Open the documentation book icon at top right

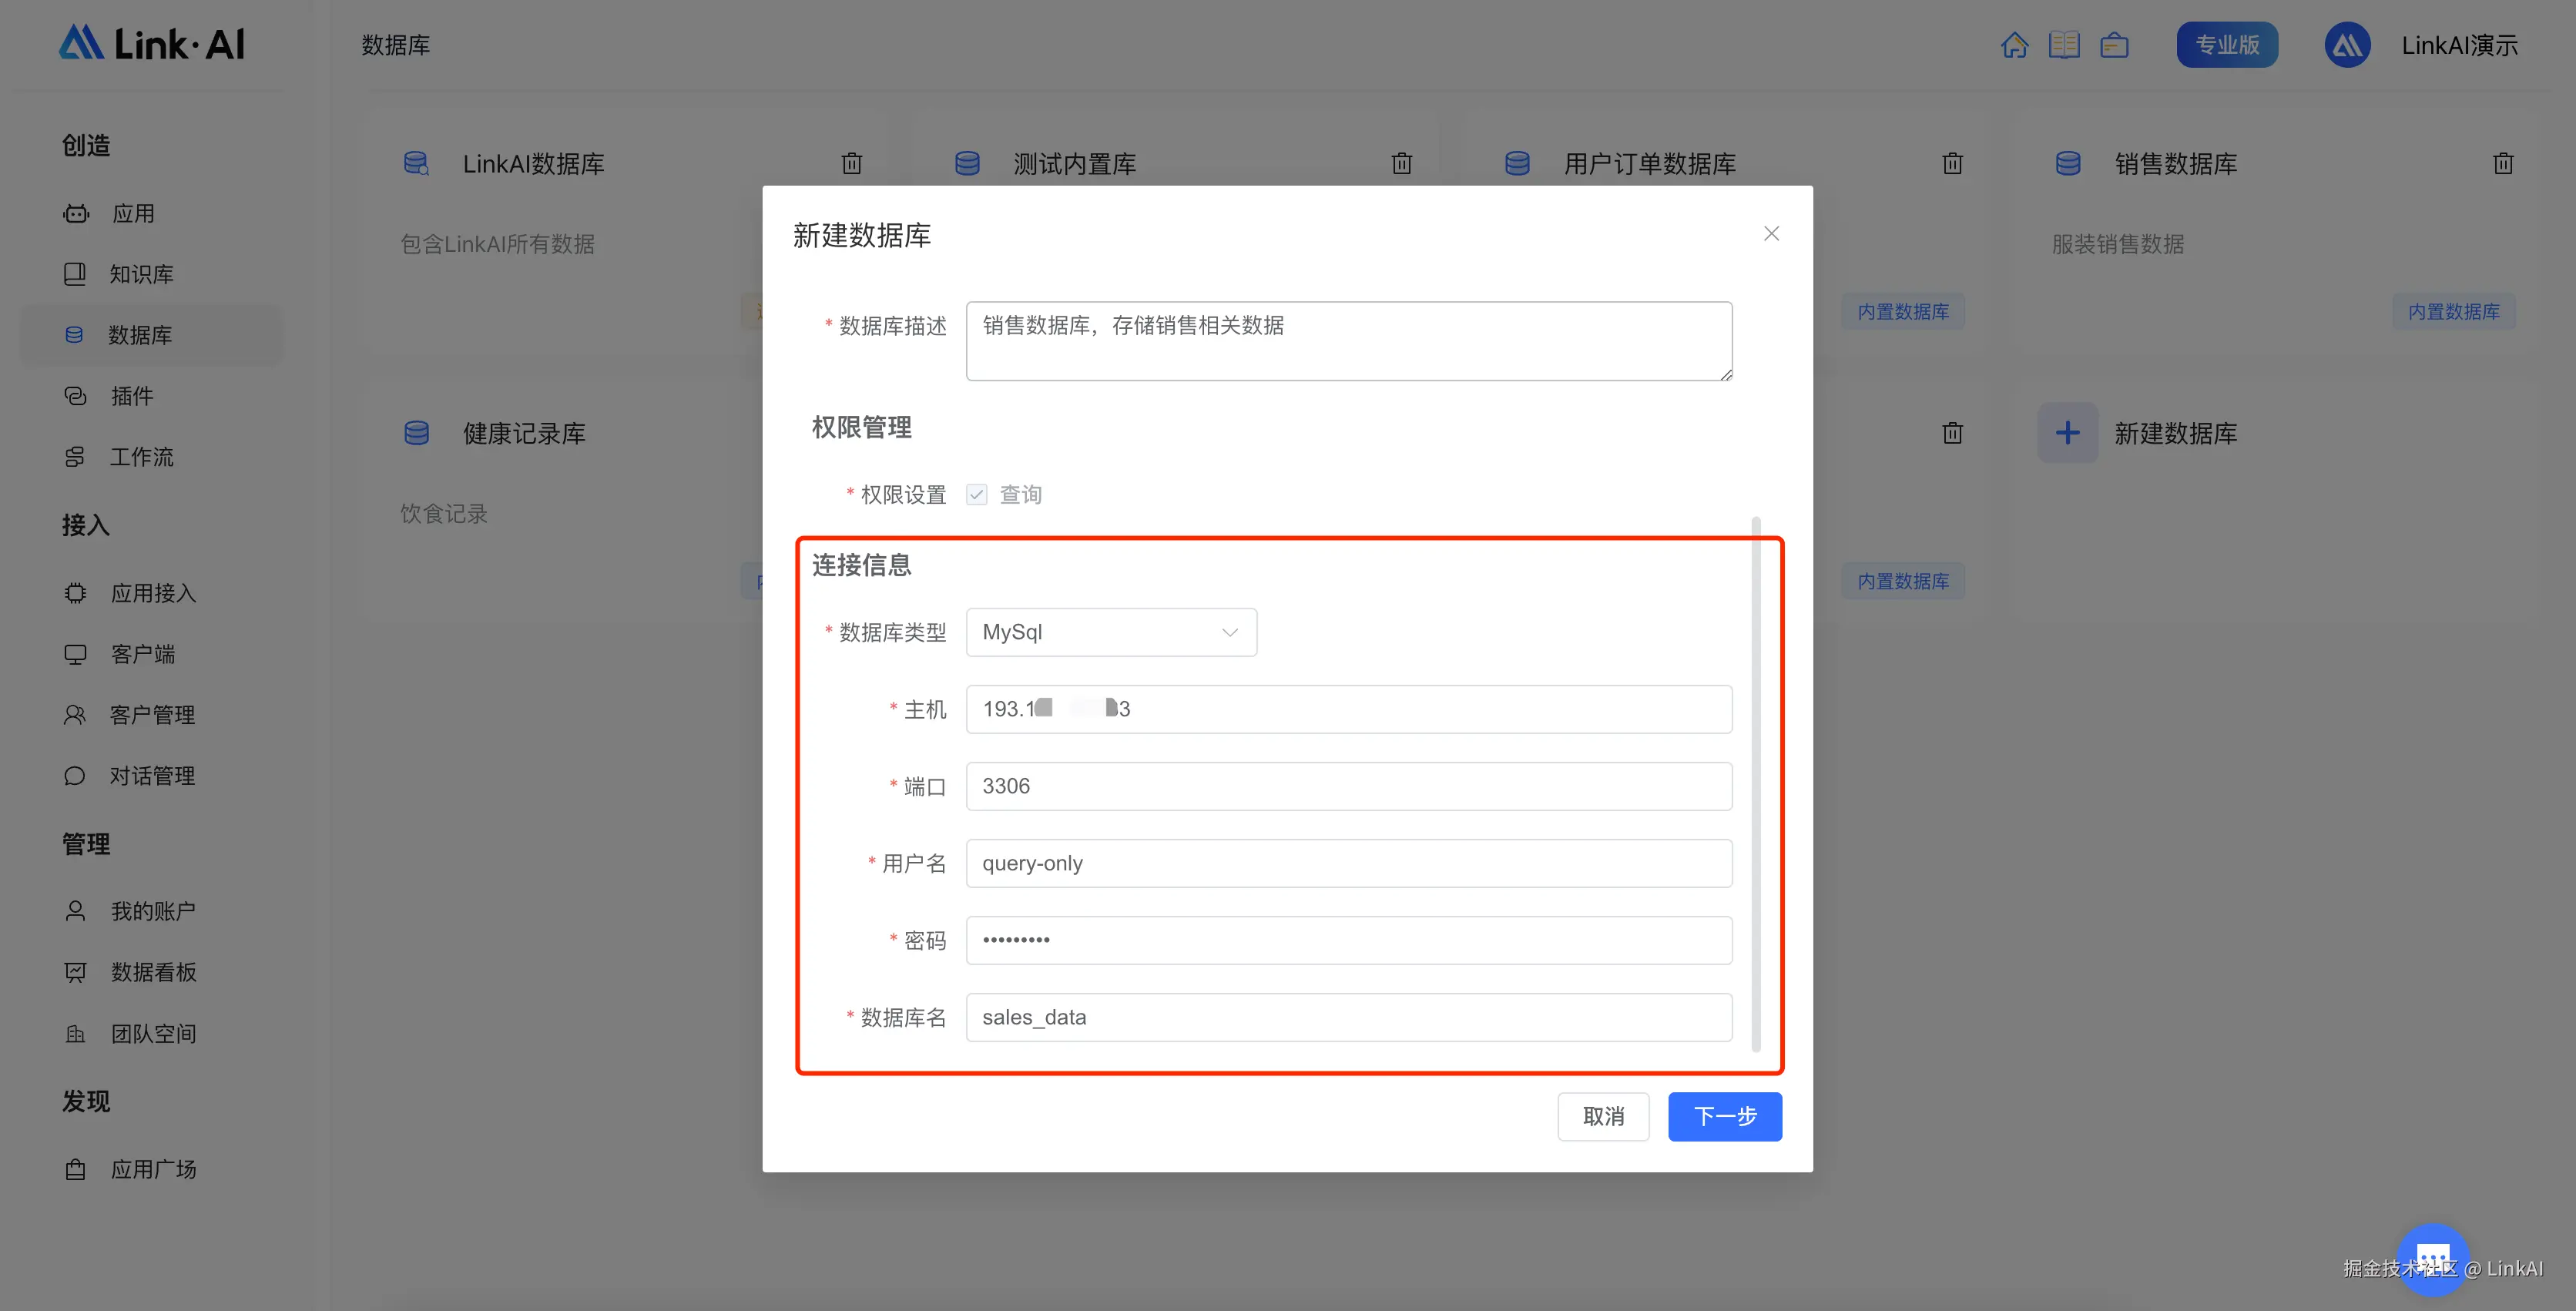pos(2064,44)
